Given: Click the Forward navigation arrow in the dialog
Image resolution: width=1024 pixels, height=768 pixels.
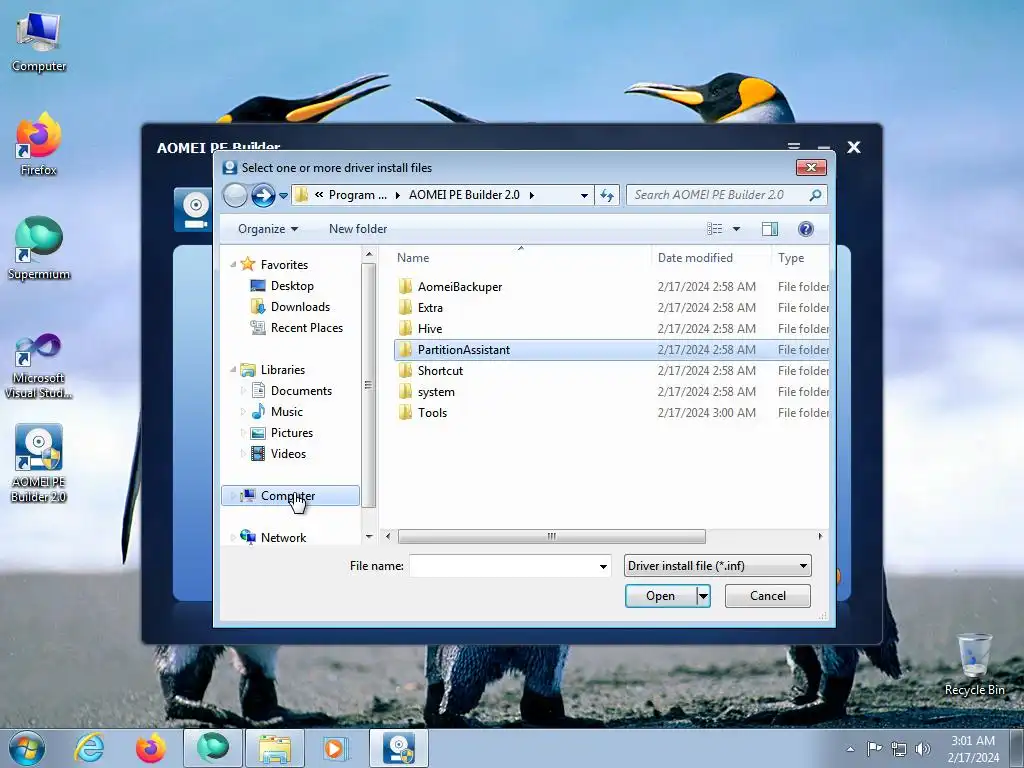Looking at the screenshot, I should tap(263, 195).
